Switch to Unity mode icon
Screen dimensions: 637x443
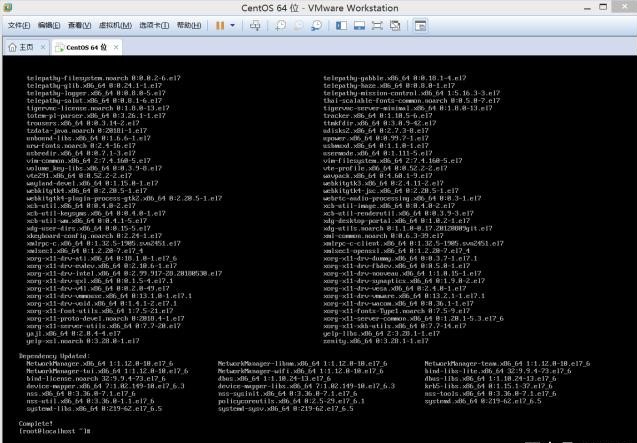click(395, 25)
